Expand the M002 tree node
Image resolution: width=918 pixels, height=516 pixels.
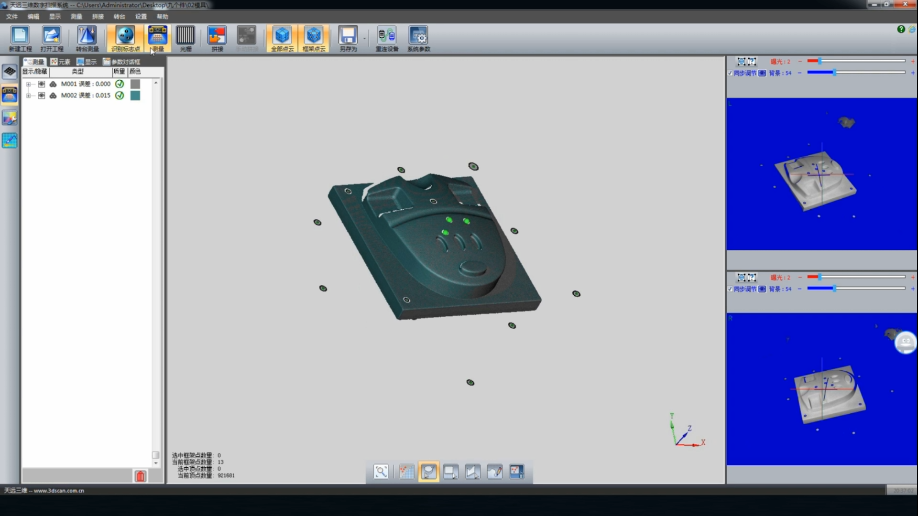(x=28, y=96)
